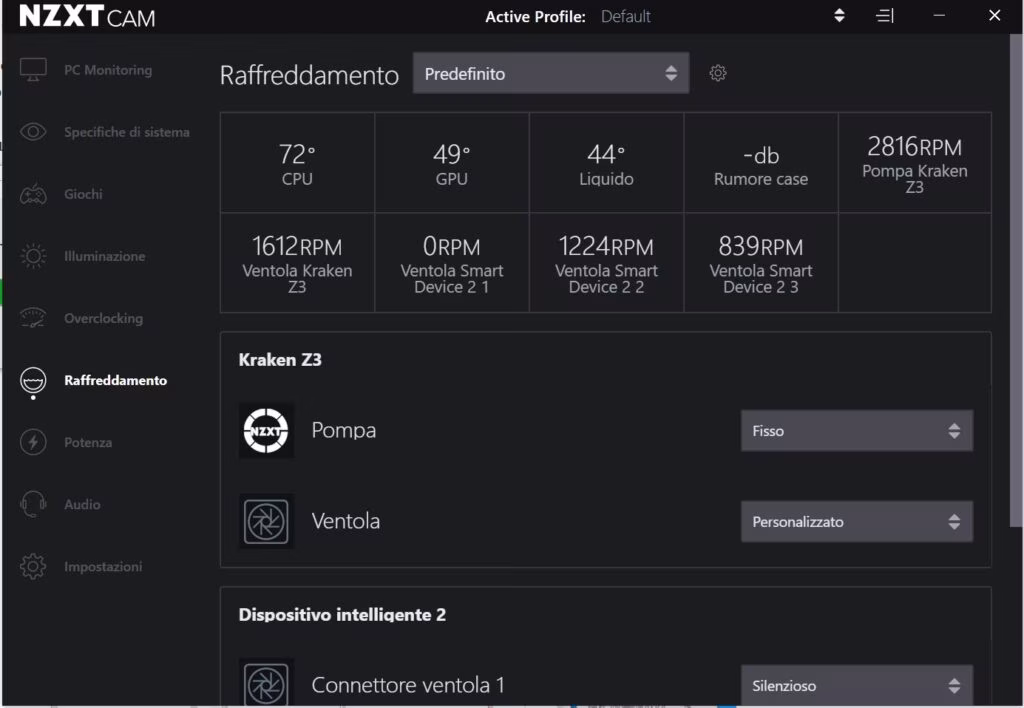Screen dimensions: 1024x708
Task: Close the NZXT CAM window
Action: (x=994, y=15)
